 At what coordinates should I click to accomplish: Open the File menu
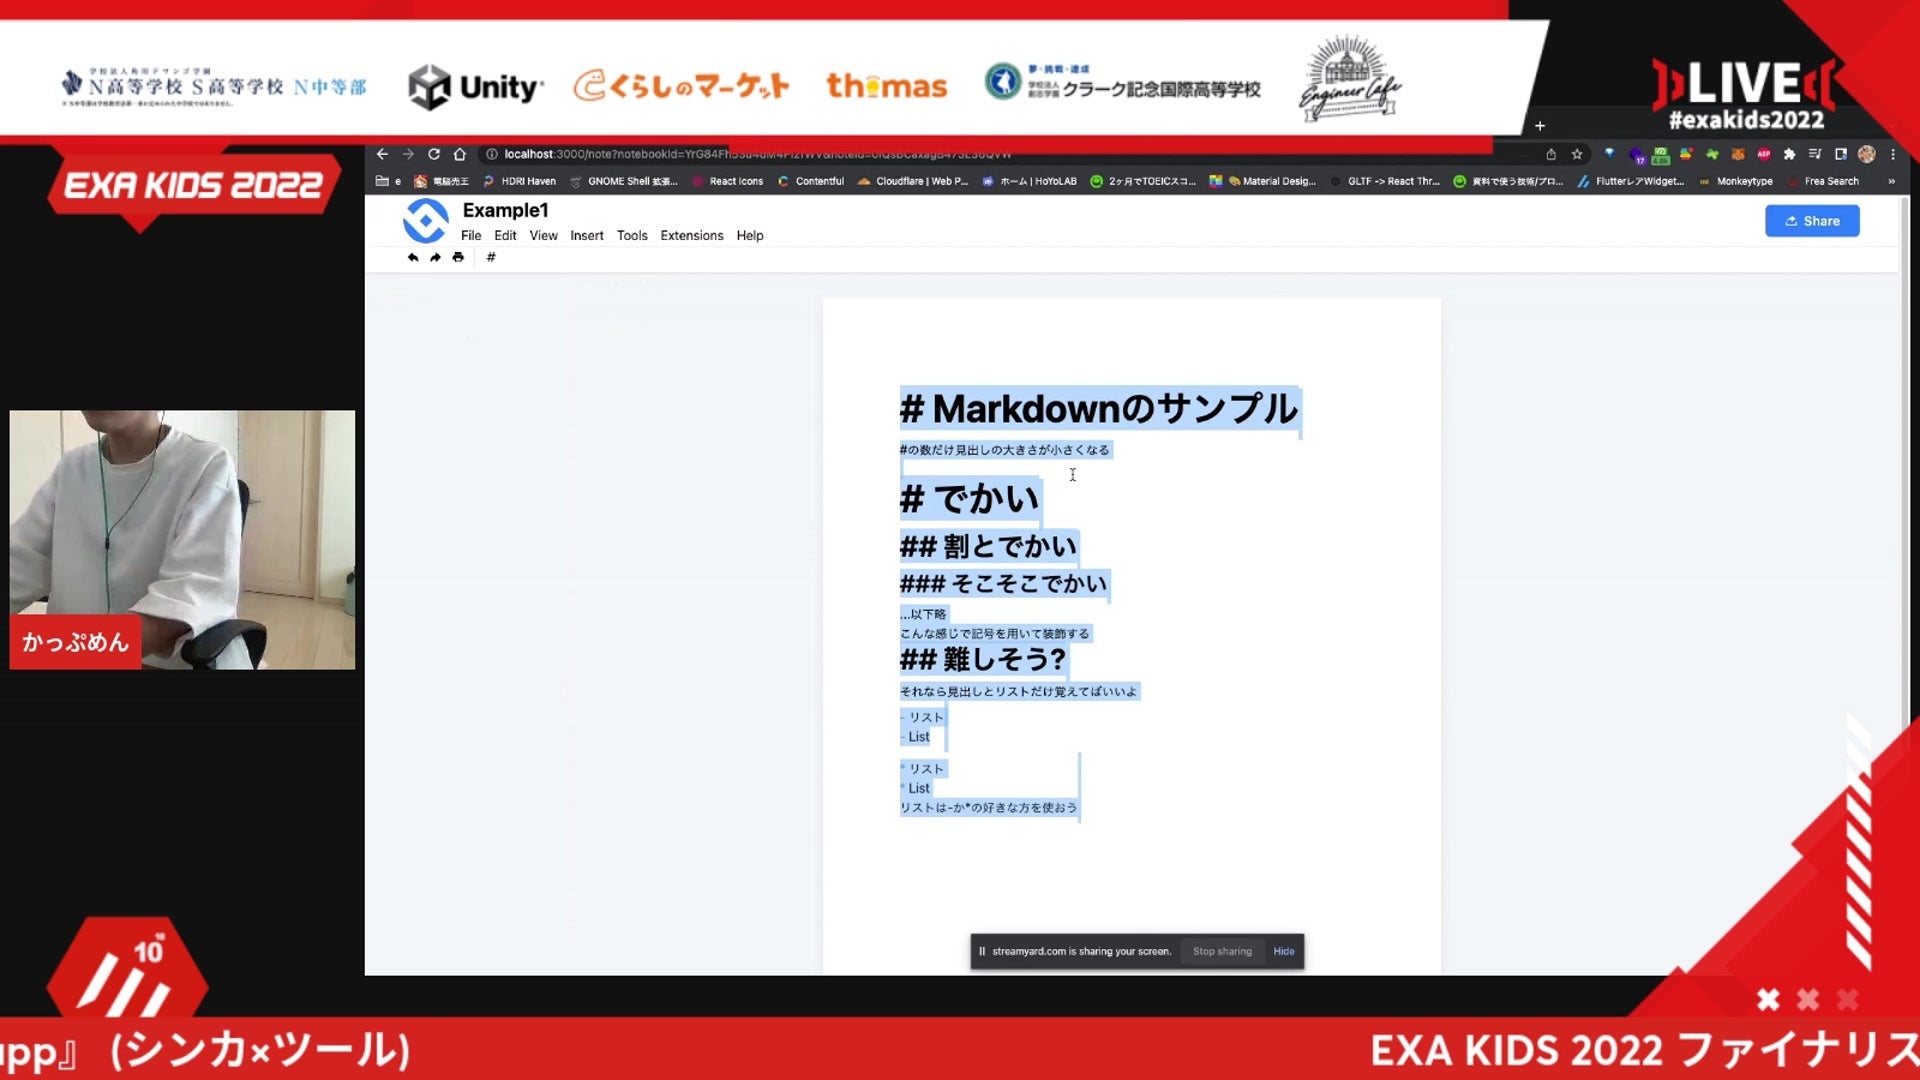point(471,235)
